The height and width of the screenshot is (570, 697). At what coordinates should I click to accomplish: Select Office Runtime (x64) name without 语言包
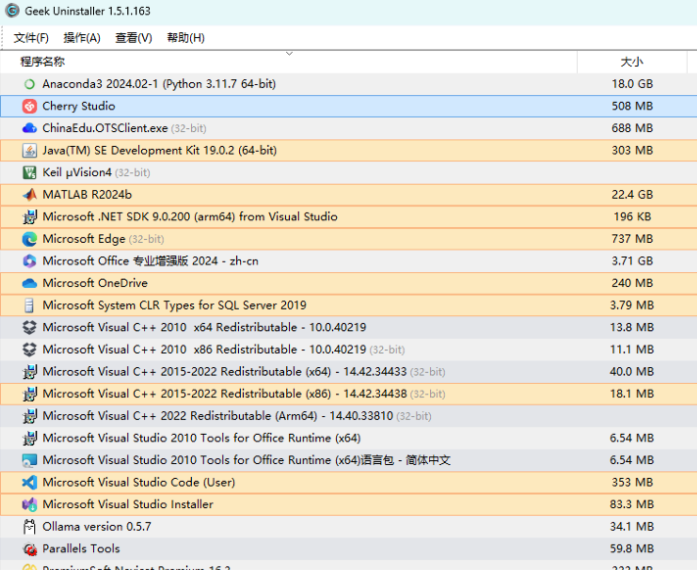201,438
